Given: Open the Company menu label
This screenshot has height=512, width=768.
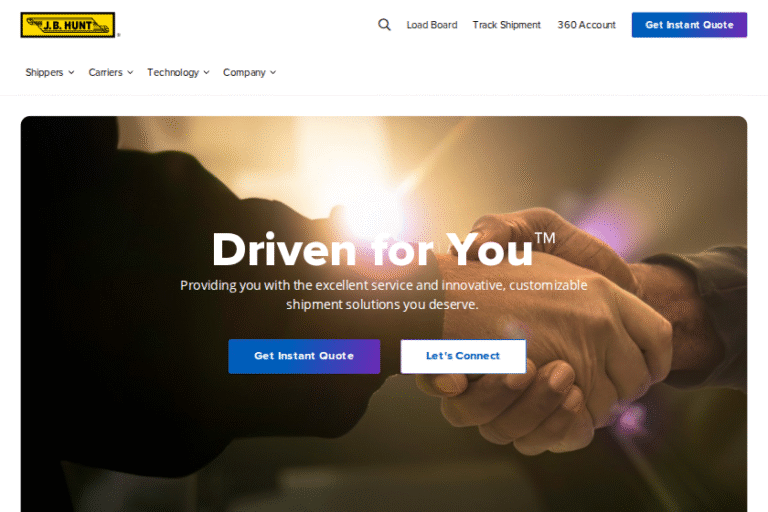Looking at the screenshot, I should tap(244, 73).
